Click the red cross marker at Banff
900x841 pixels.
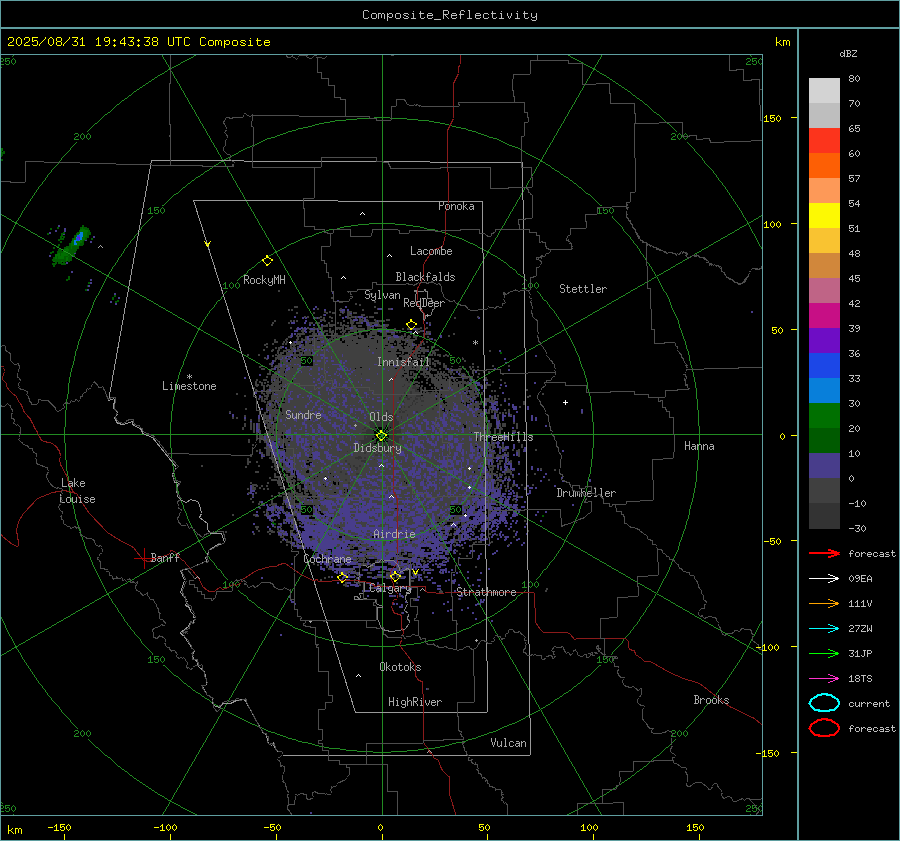tap(143, 558)
